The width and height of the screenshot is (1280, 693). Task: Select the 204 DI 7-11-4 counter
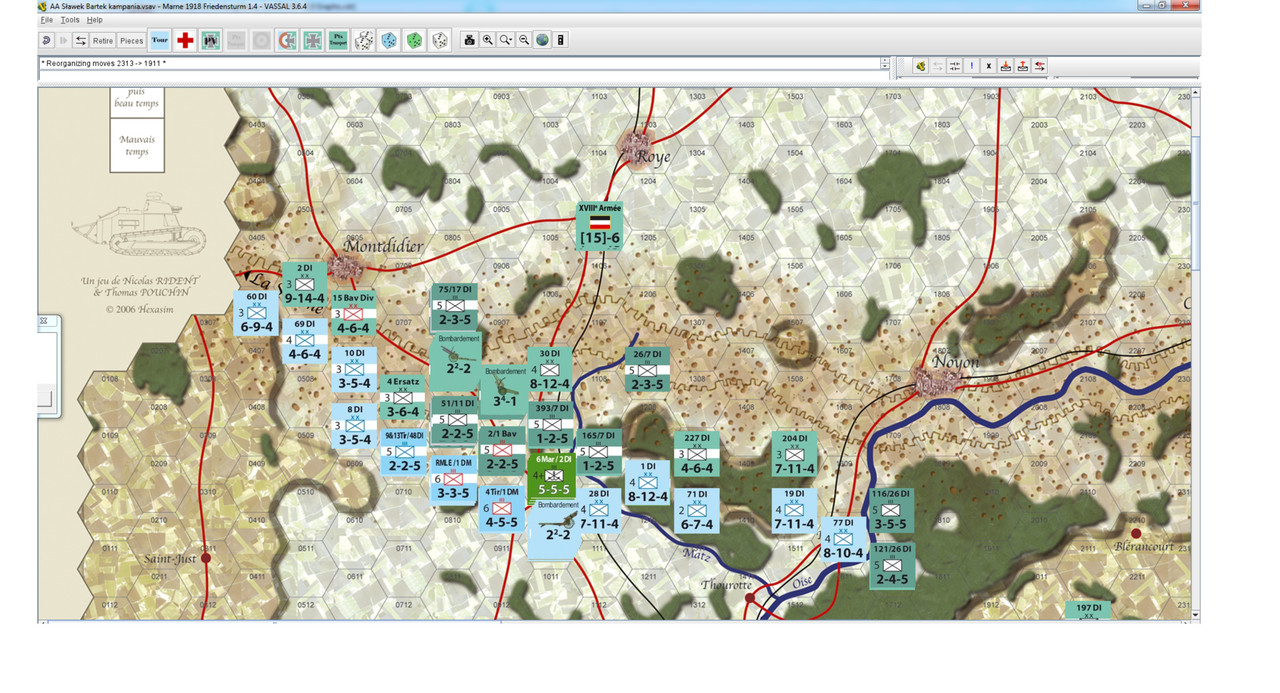click(795, 454)
